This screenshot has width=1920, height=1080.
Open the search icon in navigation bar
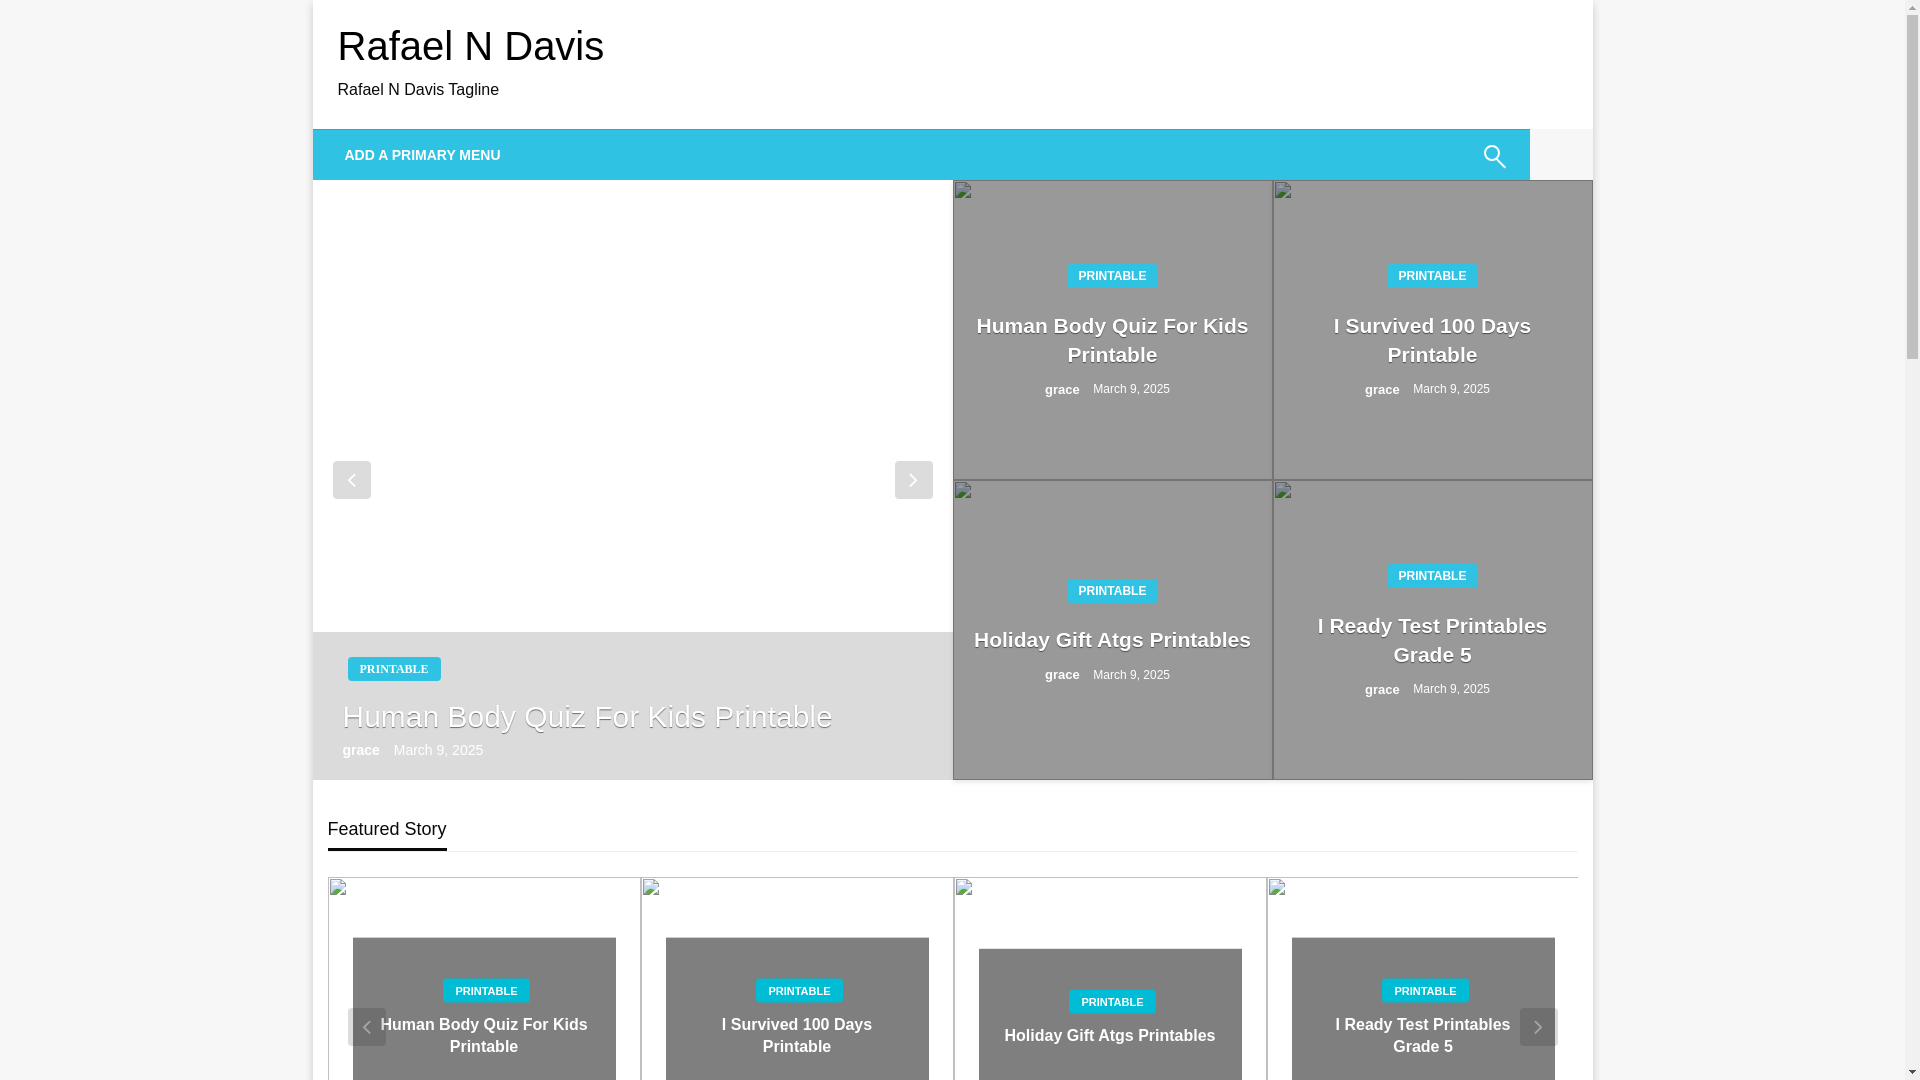(1493, 156)
